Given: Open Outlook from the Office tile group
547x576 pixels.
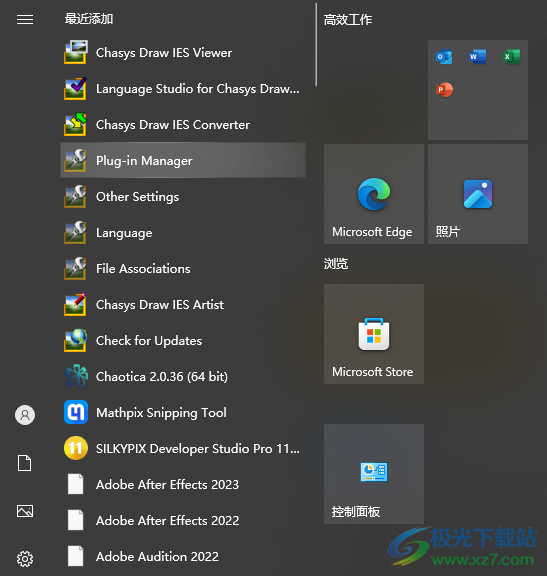Looking at the screenshot, I should (x=444, y=57).
